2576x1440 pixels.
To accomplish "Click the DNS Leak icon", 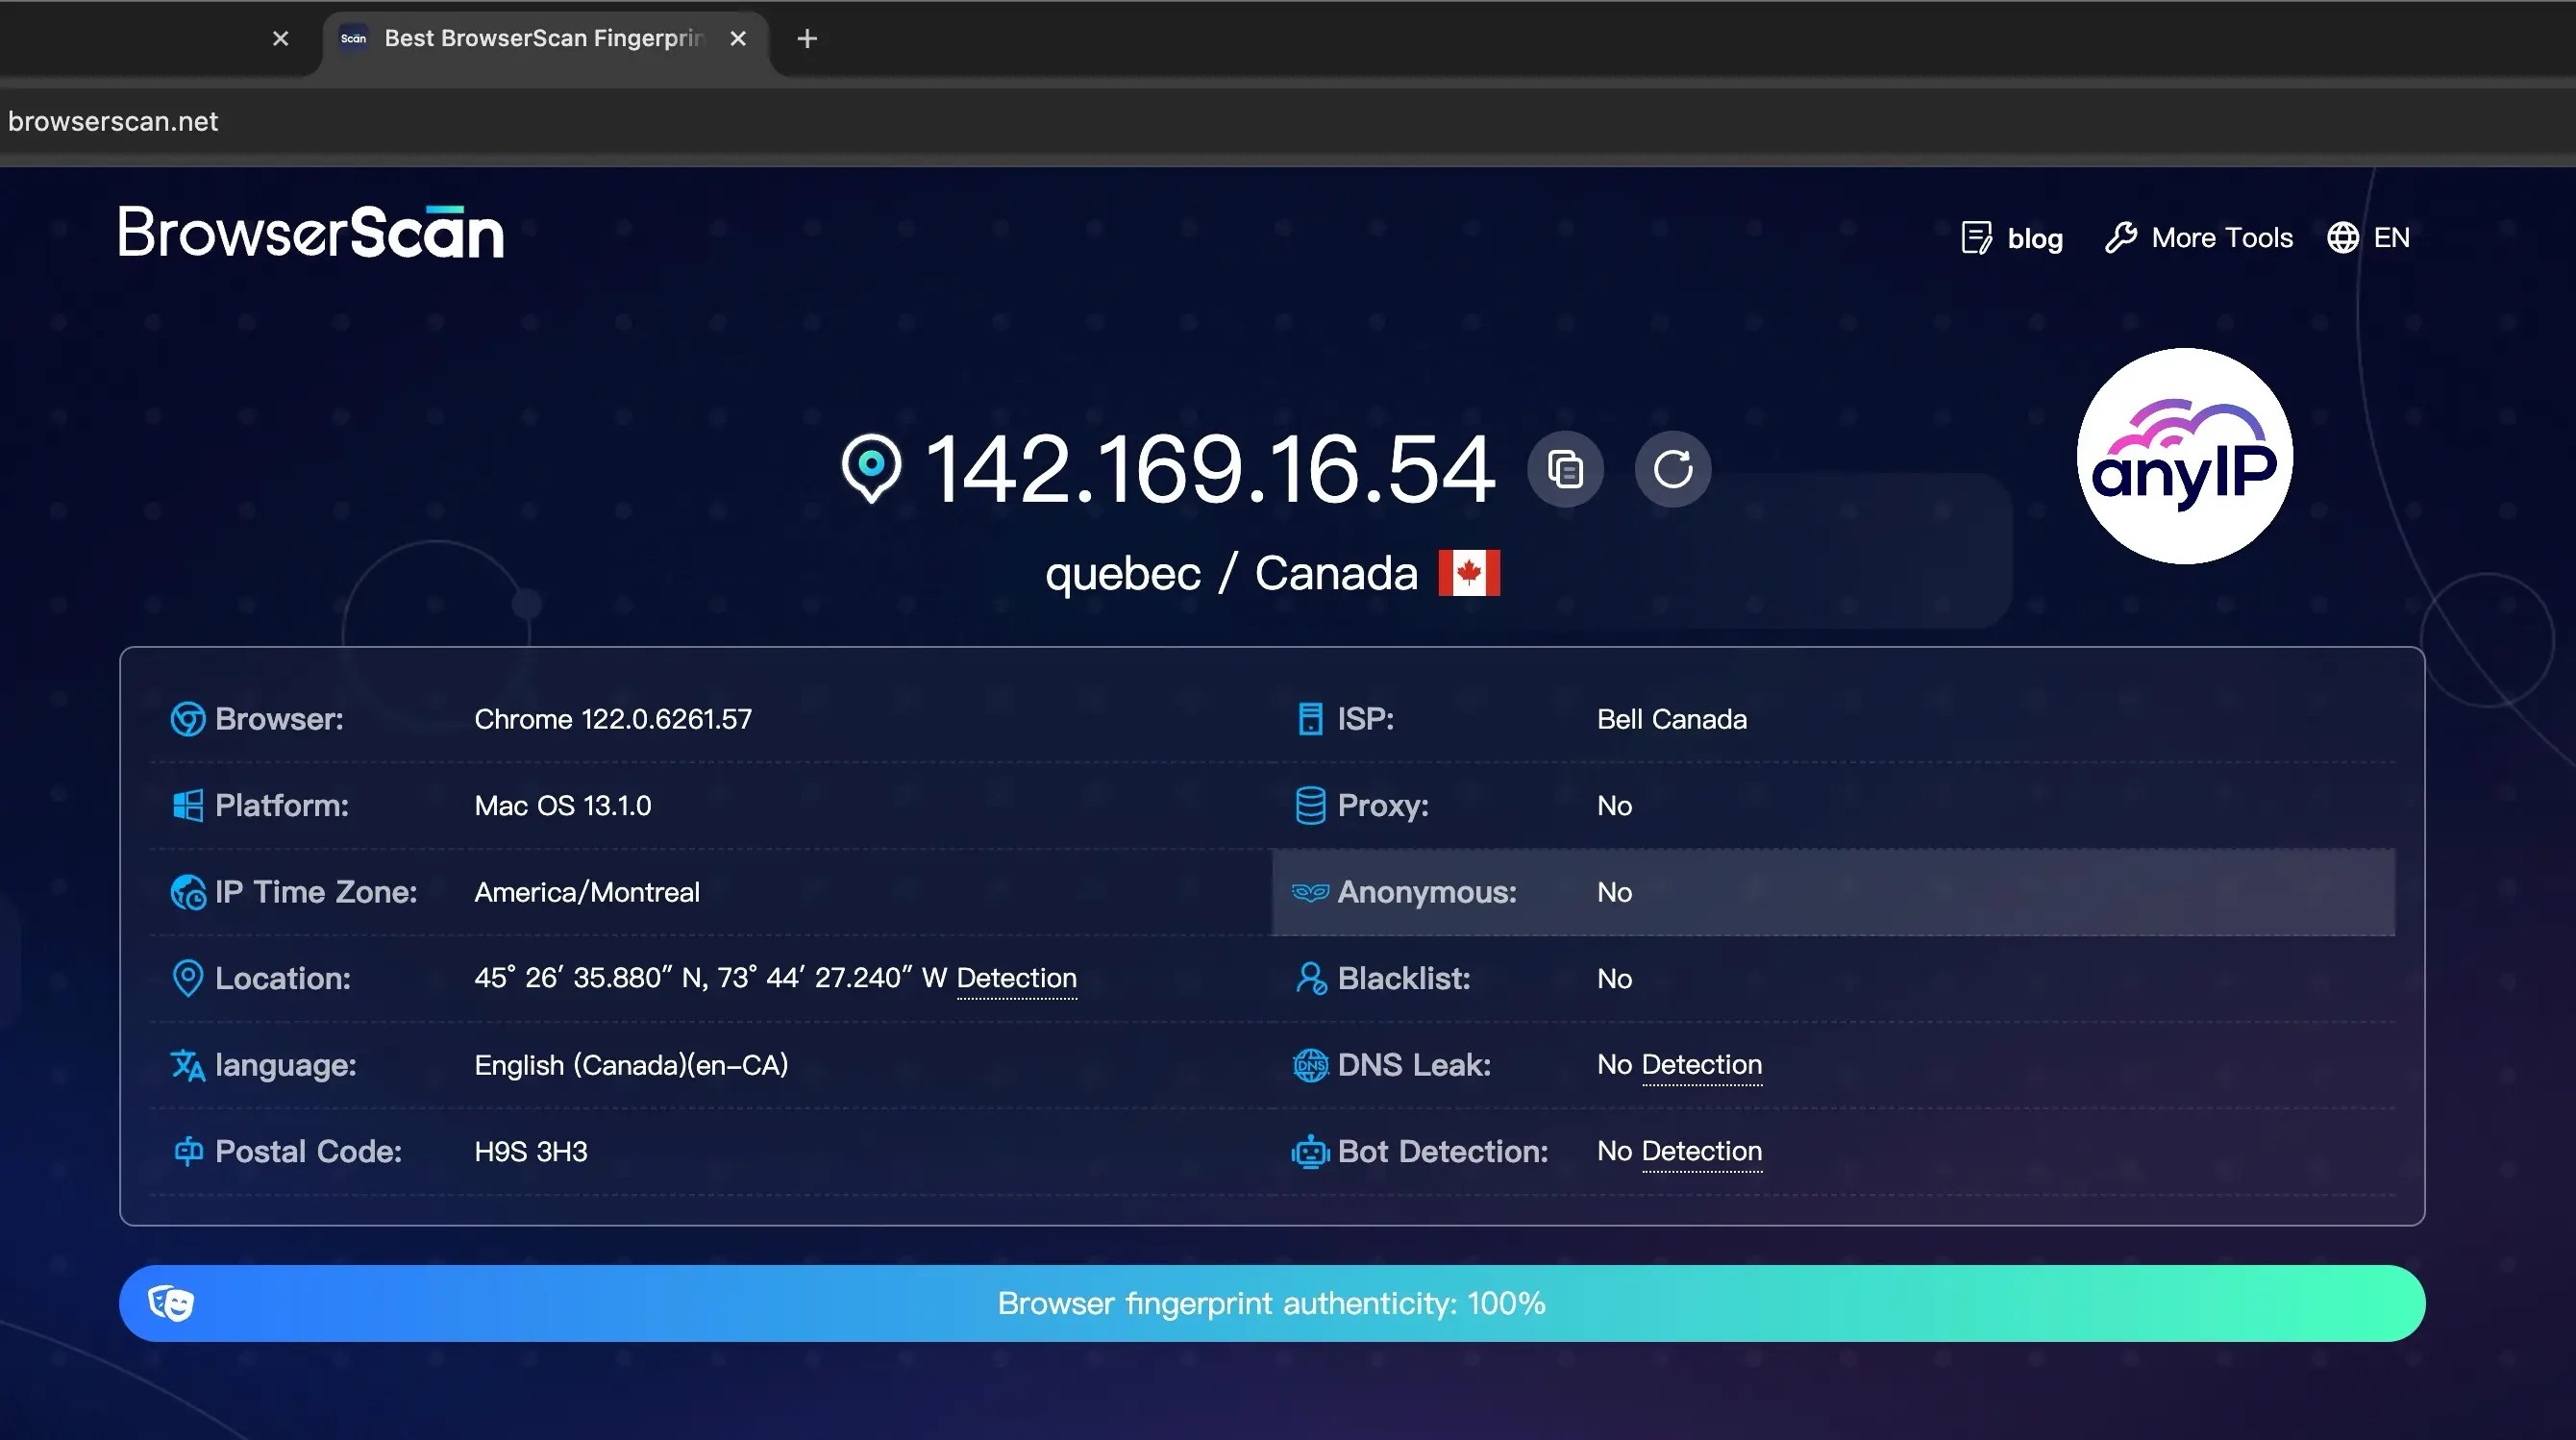I will click(1310, 1065).
